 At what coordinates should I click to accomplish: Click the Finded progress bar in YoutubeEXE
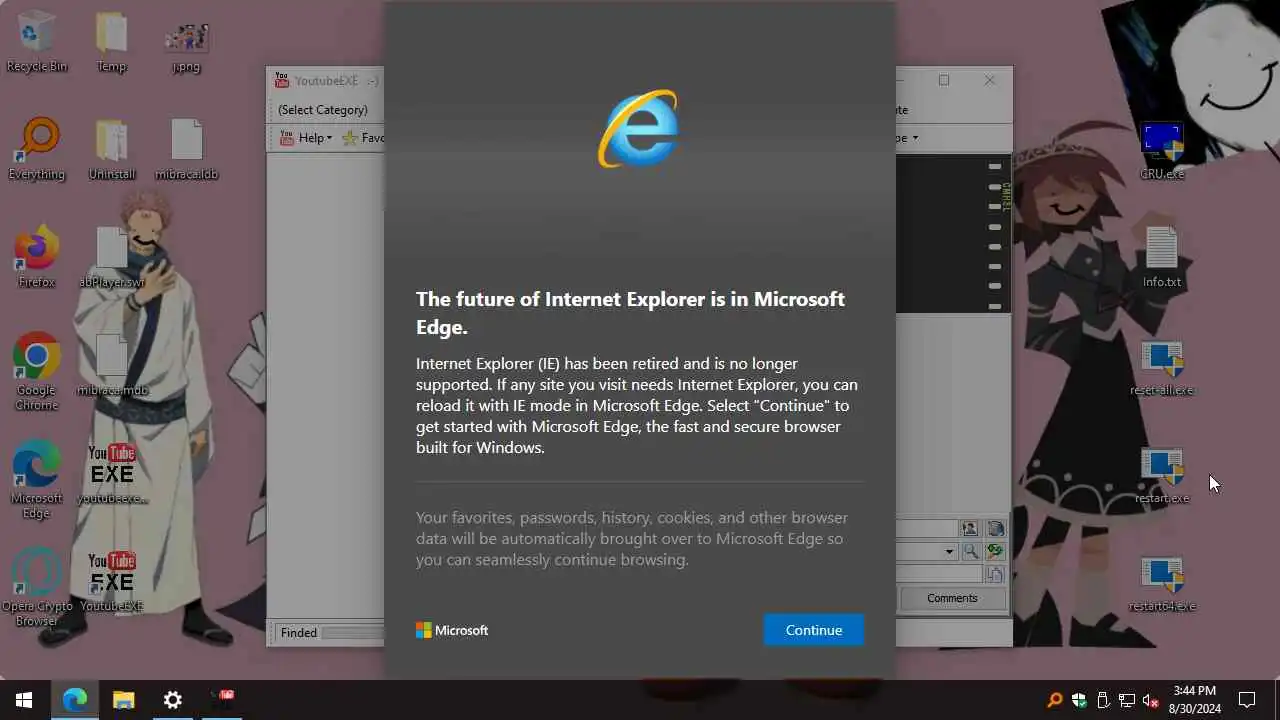click(352, 633)
